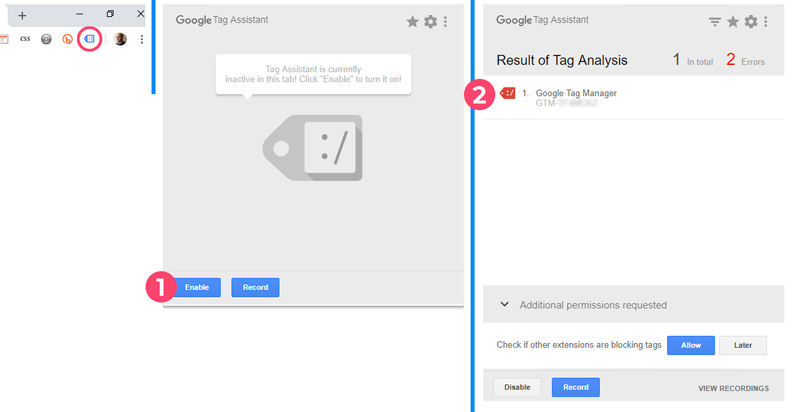Click Record in the inactive Tag Assistant panel
Screen dimensions: 792x412
[255, 287]
